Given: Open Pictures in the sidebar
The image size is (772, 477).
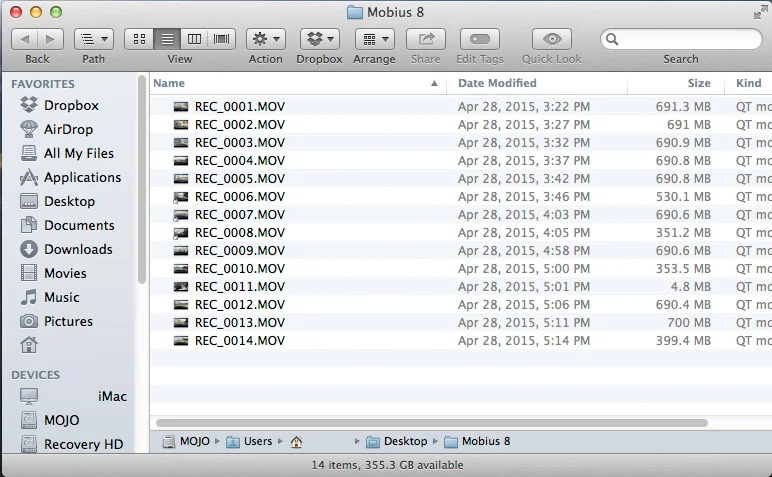Looking at the screenshot, I should [x=69, y=321].
